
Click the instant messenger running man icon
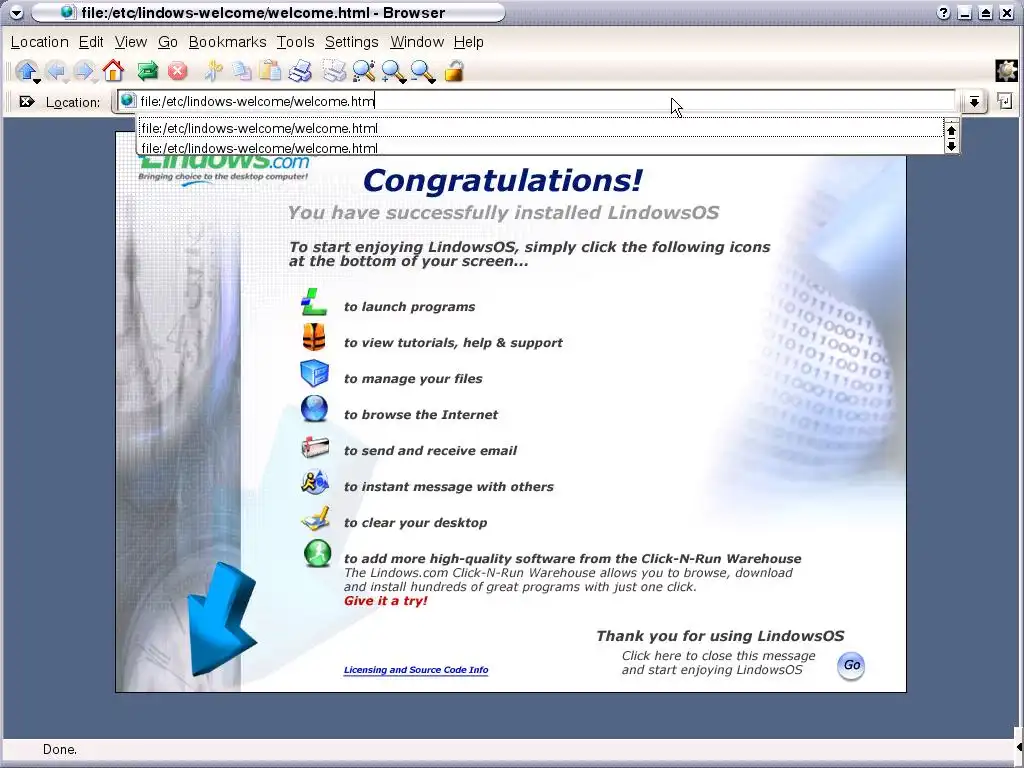315,483
